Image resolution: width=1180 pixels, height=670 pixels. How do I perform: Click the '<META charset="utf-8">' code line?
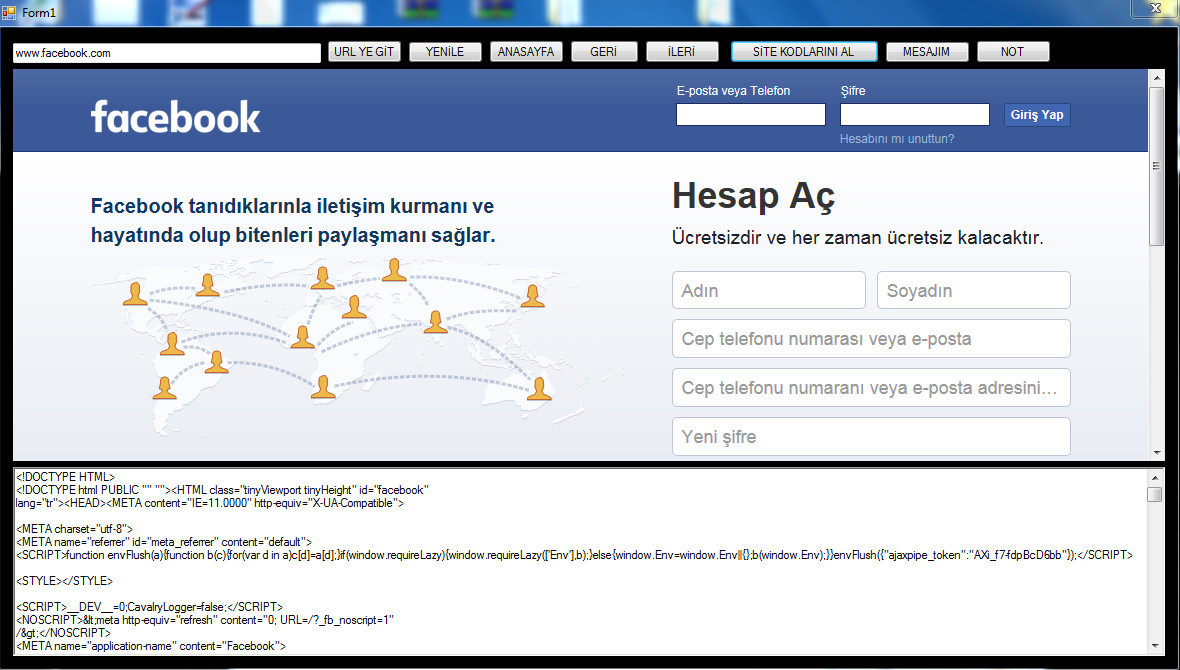tap(75, 529)
